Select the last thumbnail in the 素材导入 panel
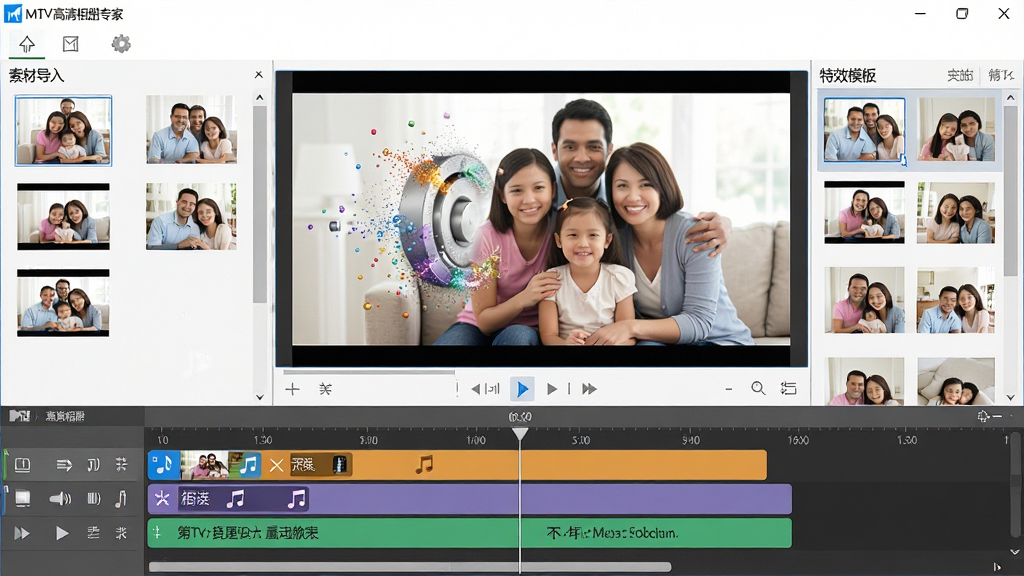 point(63,302)
